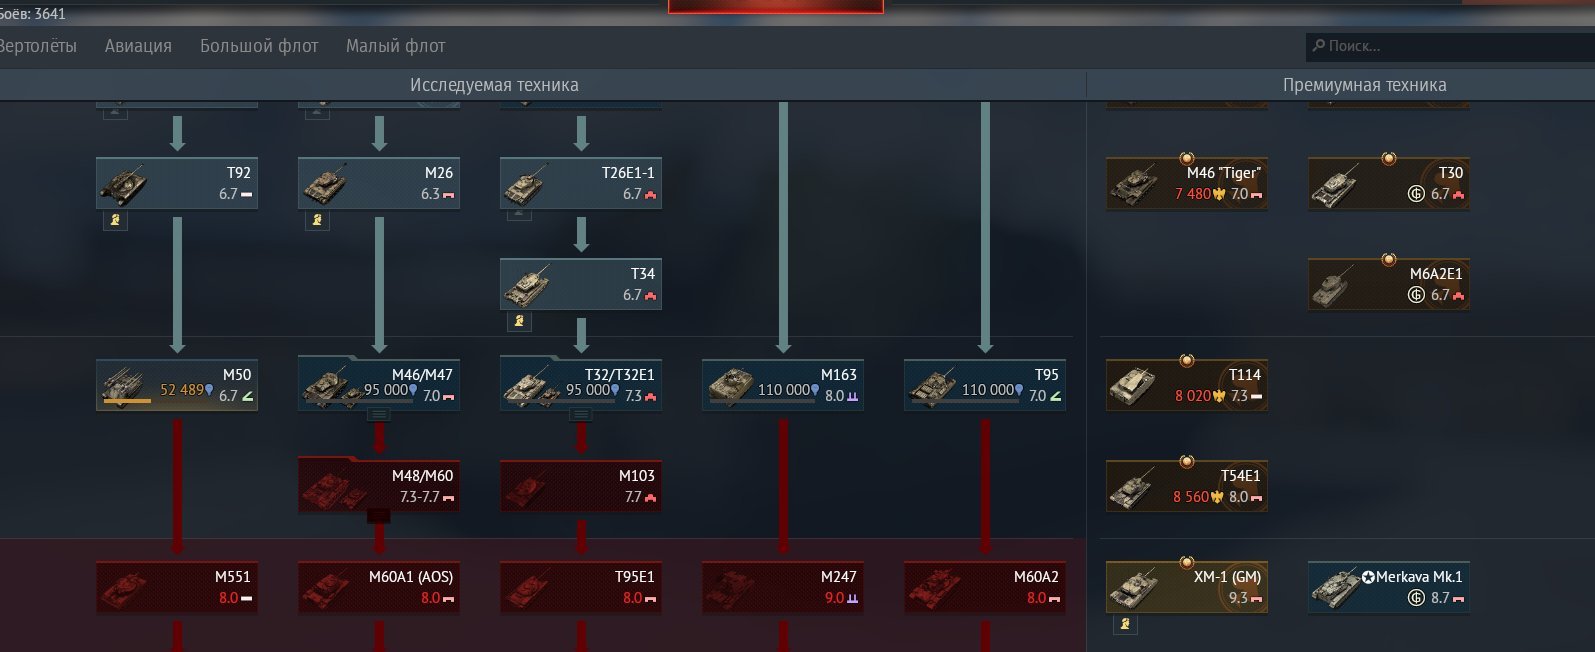Screen dimensions: 1595x652
Task: Open the Авиация tab
Action: coord(138,46)
